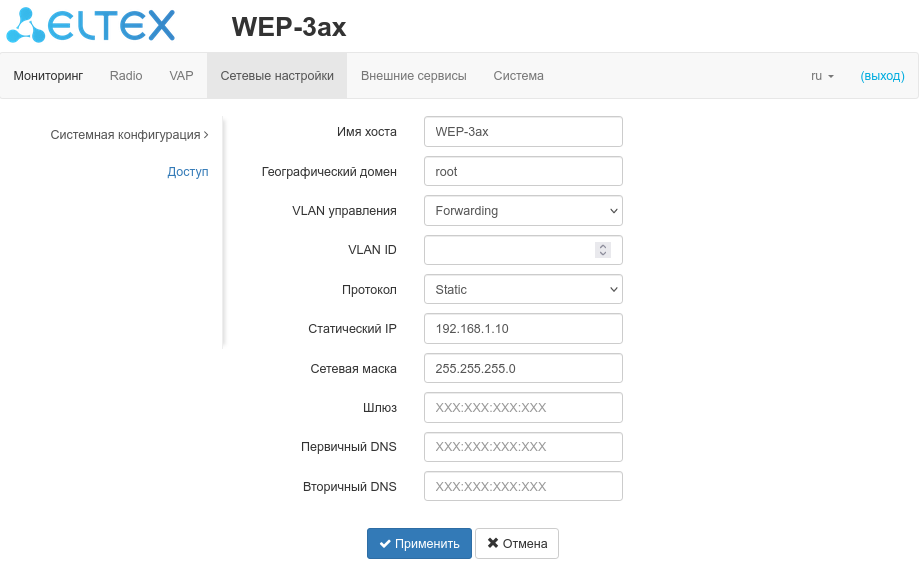Image resolution: width=919 pixels, height=571 pixels.
Task: Click the Статический IP field
Action: [x=523, y=329]
